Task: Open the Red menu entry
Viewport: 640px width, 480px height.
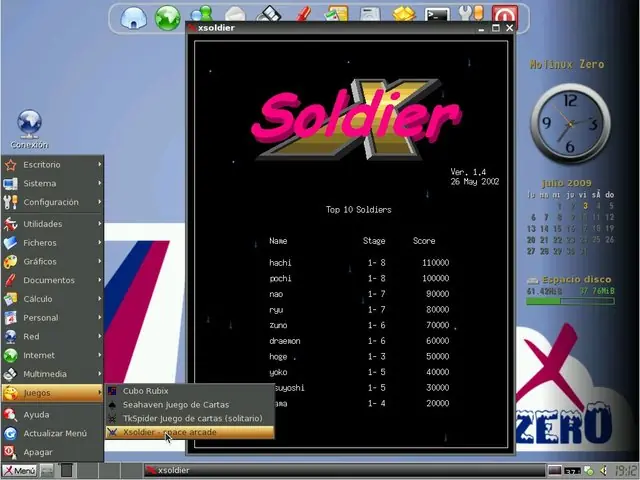Action: pos(52,336)
